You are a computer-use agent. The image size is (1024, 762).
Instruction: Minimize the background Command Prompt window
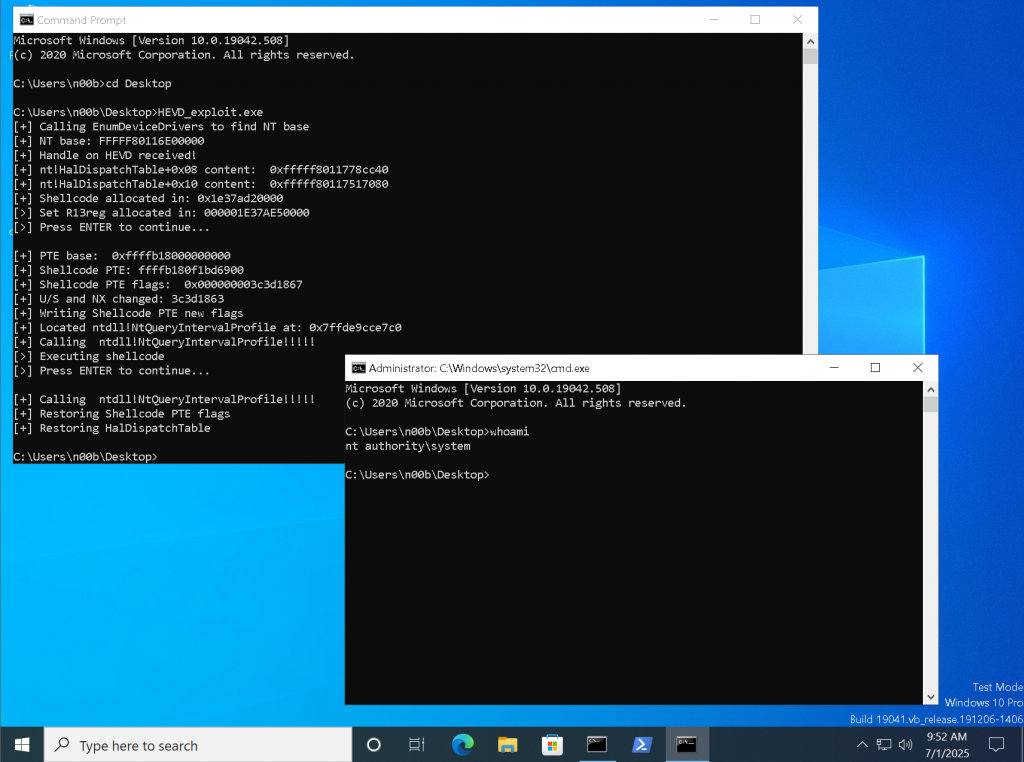[x=714, y=20]
